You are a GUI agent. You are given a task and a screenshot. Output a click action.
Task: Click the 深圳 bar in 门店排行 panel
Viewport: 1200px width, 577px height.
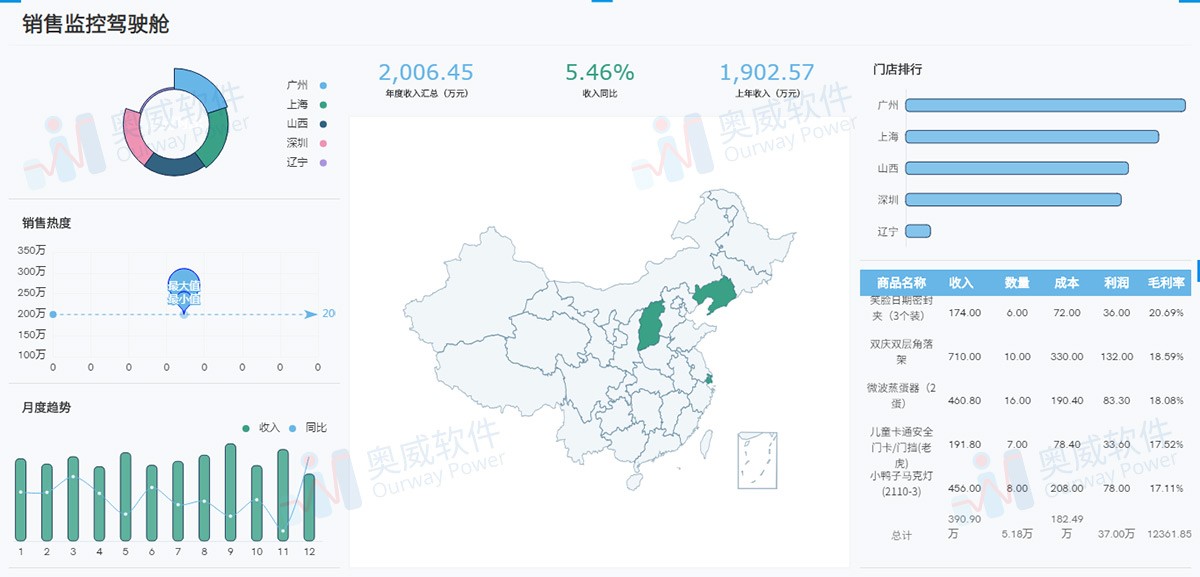pyautogui.click(x=1012, y=199)
